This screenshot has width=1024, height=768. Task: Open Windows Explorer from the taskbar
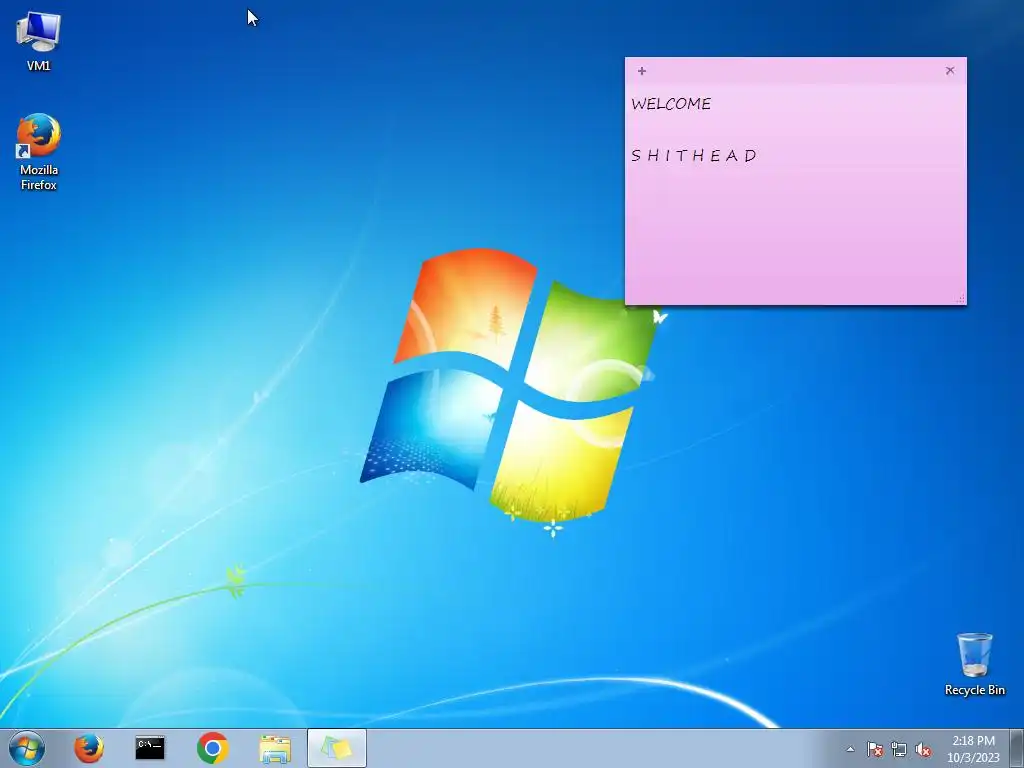tap(275, 749)
